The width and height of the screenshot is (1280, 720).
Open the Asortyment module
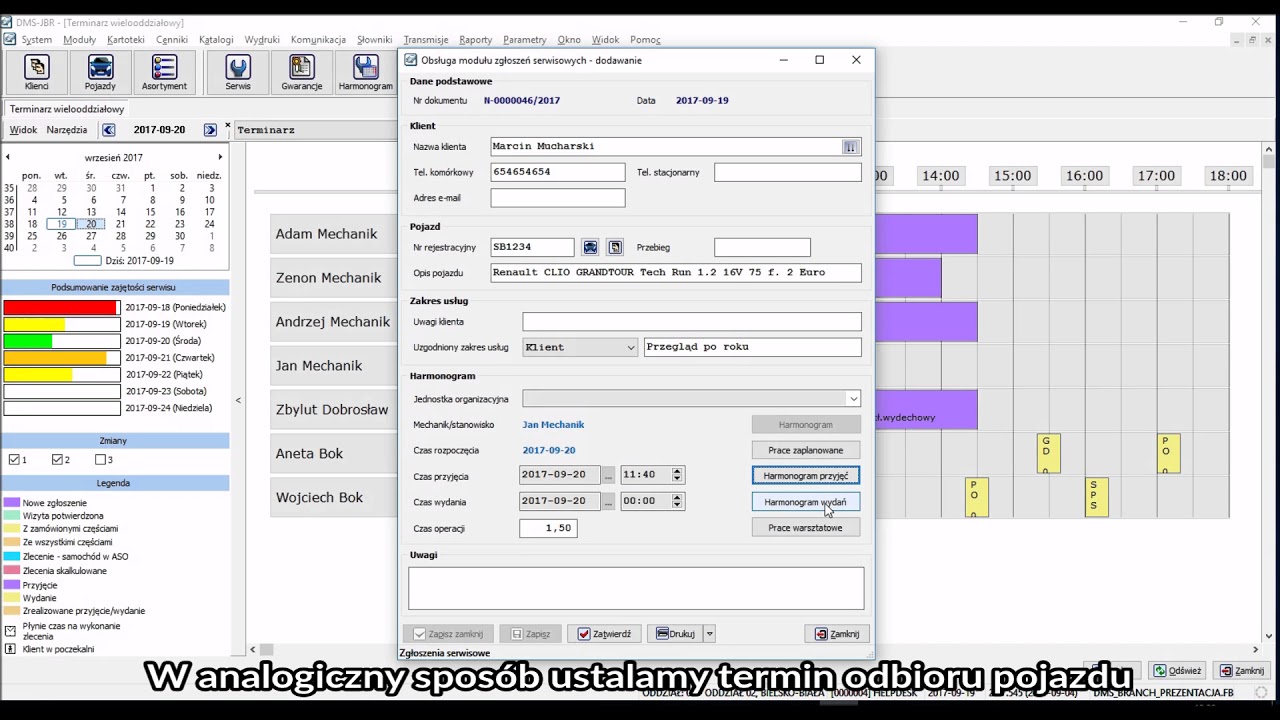coord(164,73)
